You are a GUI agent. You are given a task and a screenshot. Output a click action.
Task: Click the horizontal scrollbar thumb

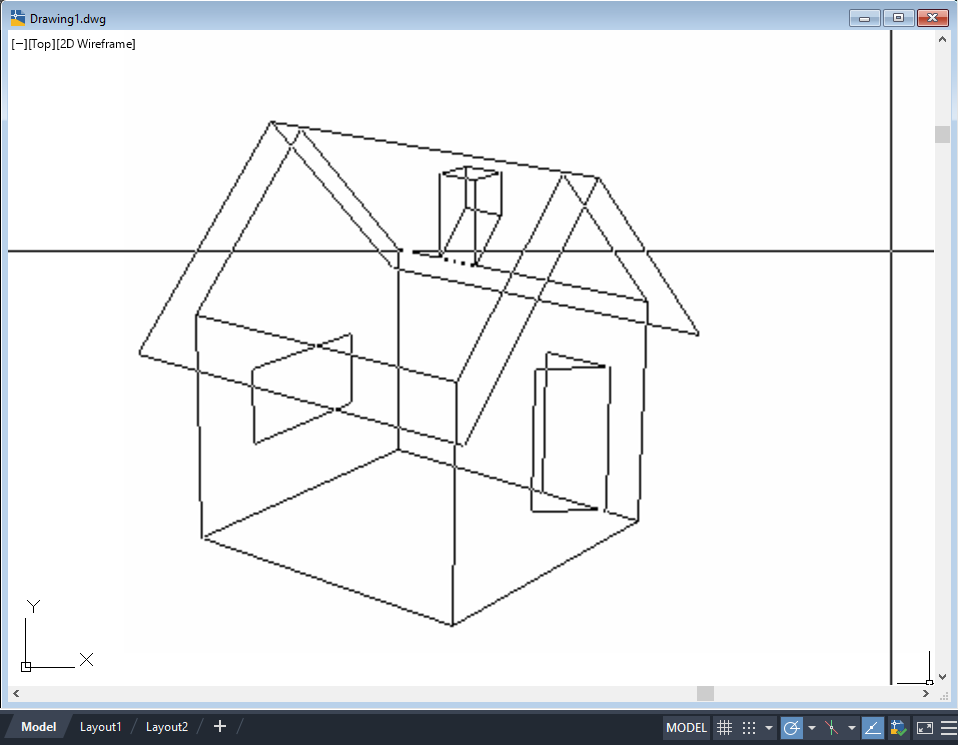point(705,693)
